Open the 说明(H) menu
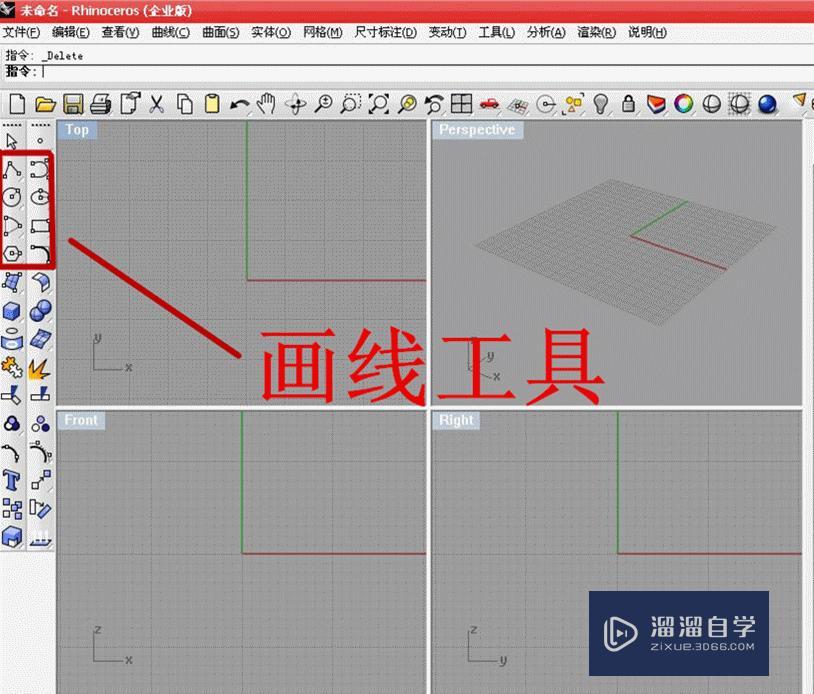The width and height of the screenshot is (814, 694). [x=647, y=32]
